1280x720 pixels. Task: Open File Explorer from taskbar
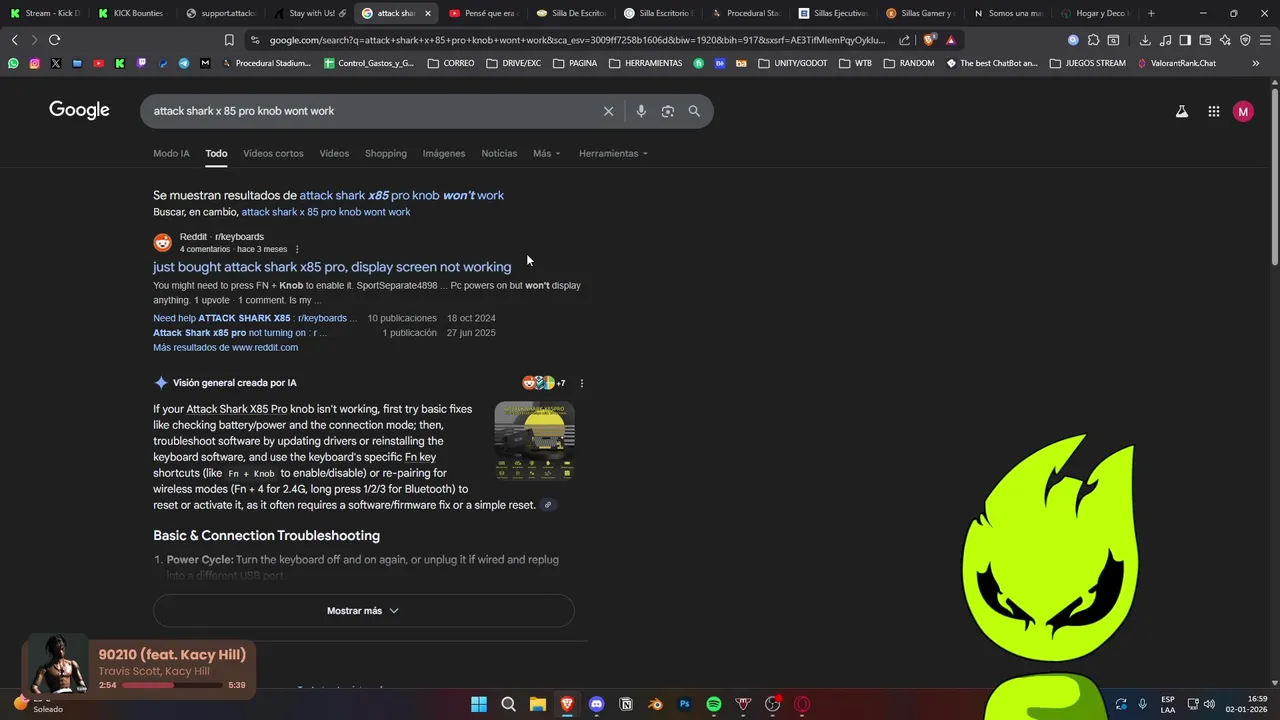pyautogui.click(x=538, y=704)
